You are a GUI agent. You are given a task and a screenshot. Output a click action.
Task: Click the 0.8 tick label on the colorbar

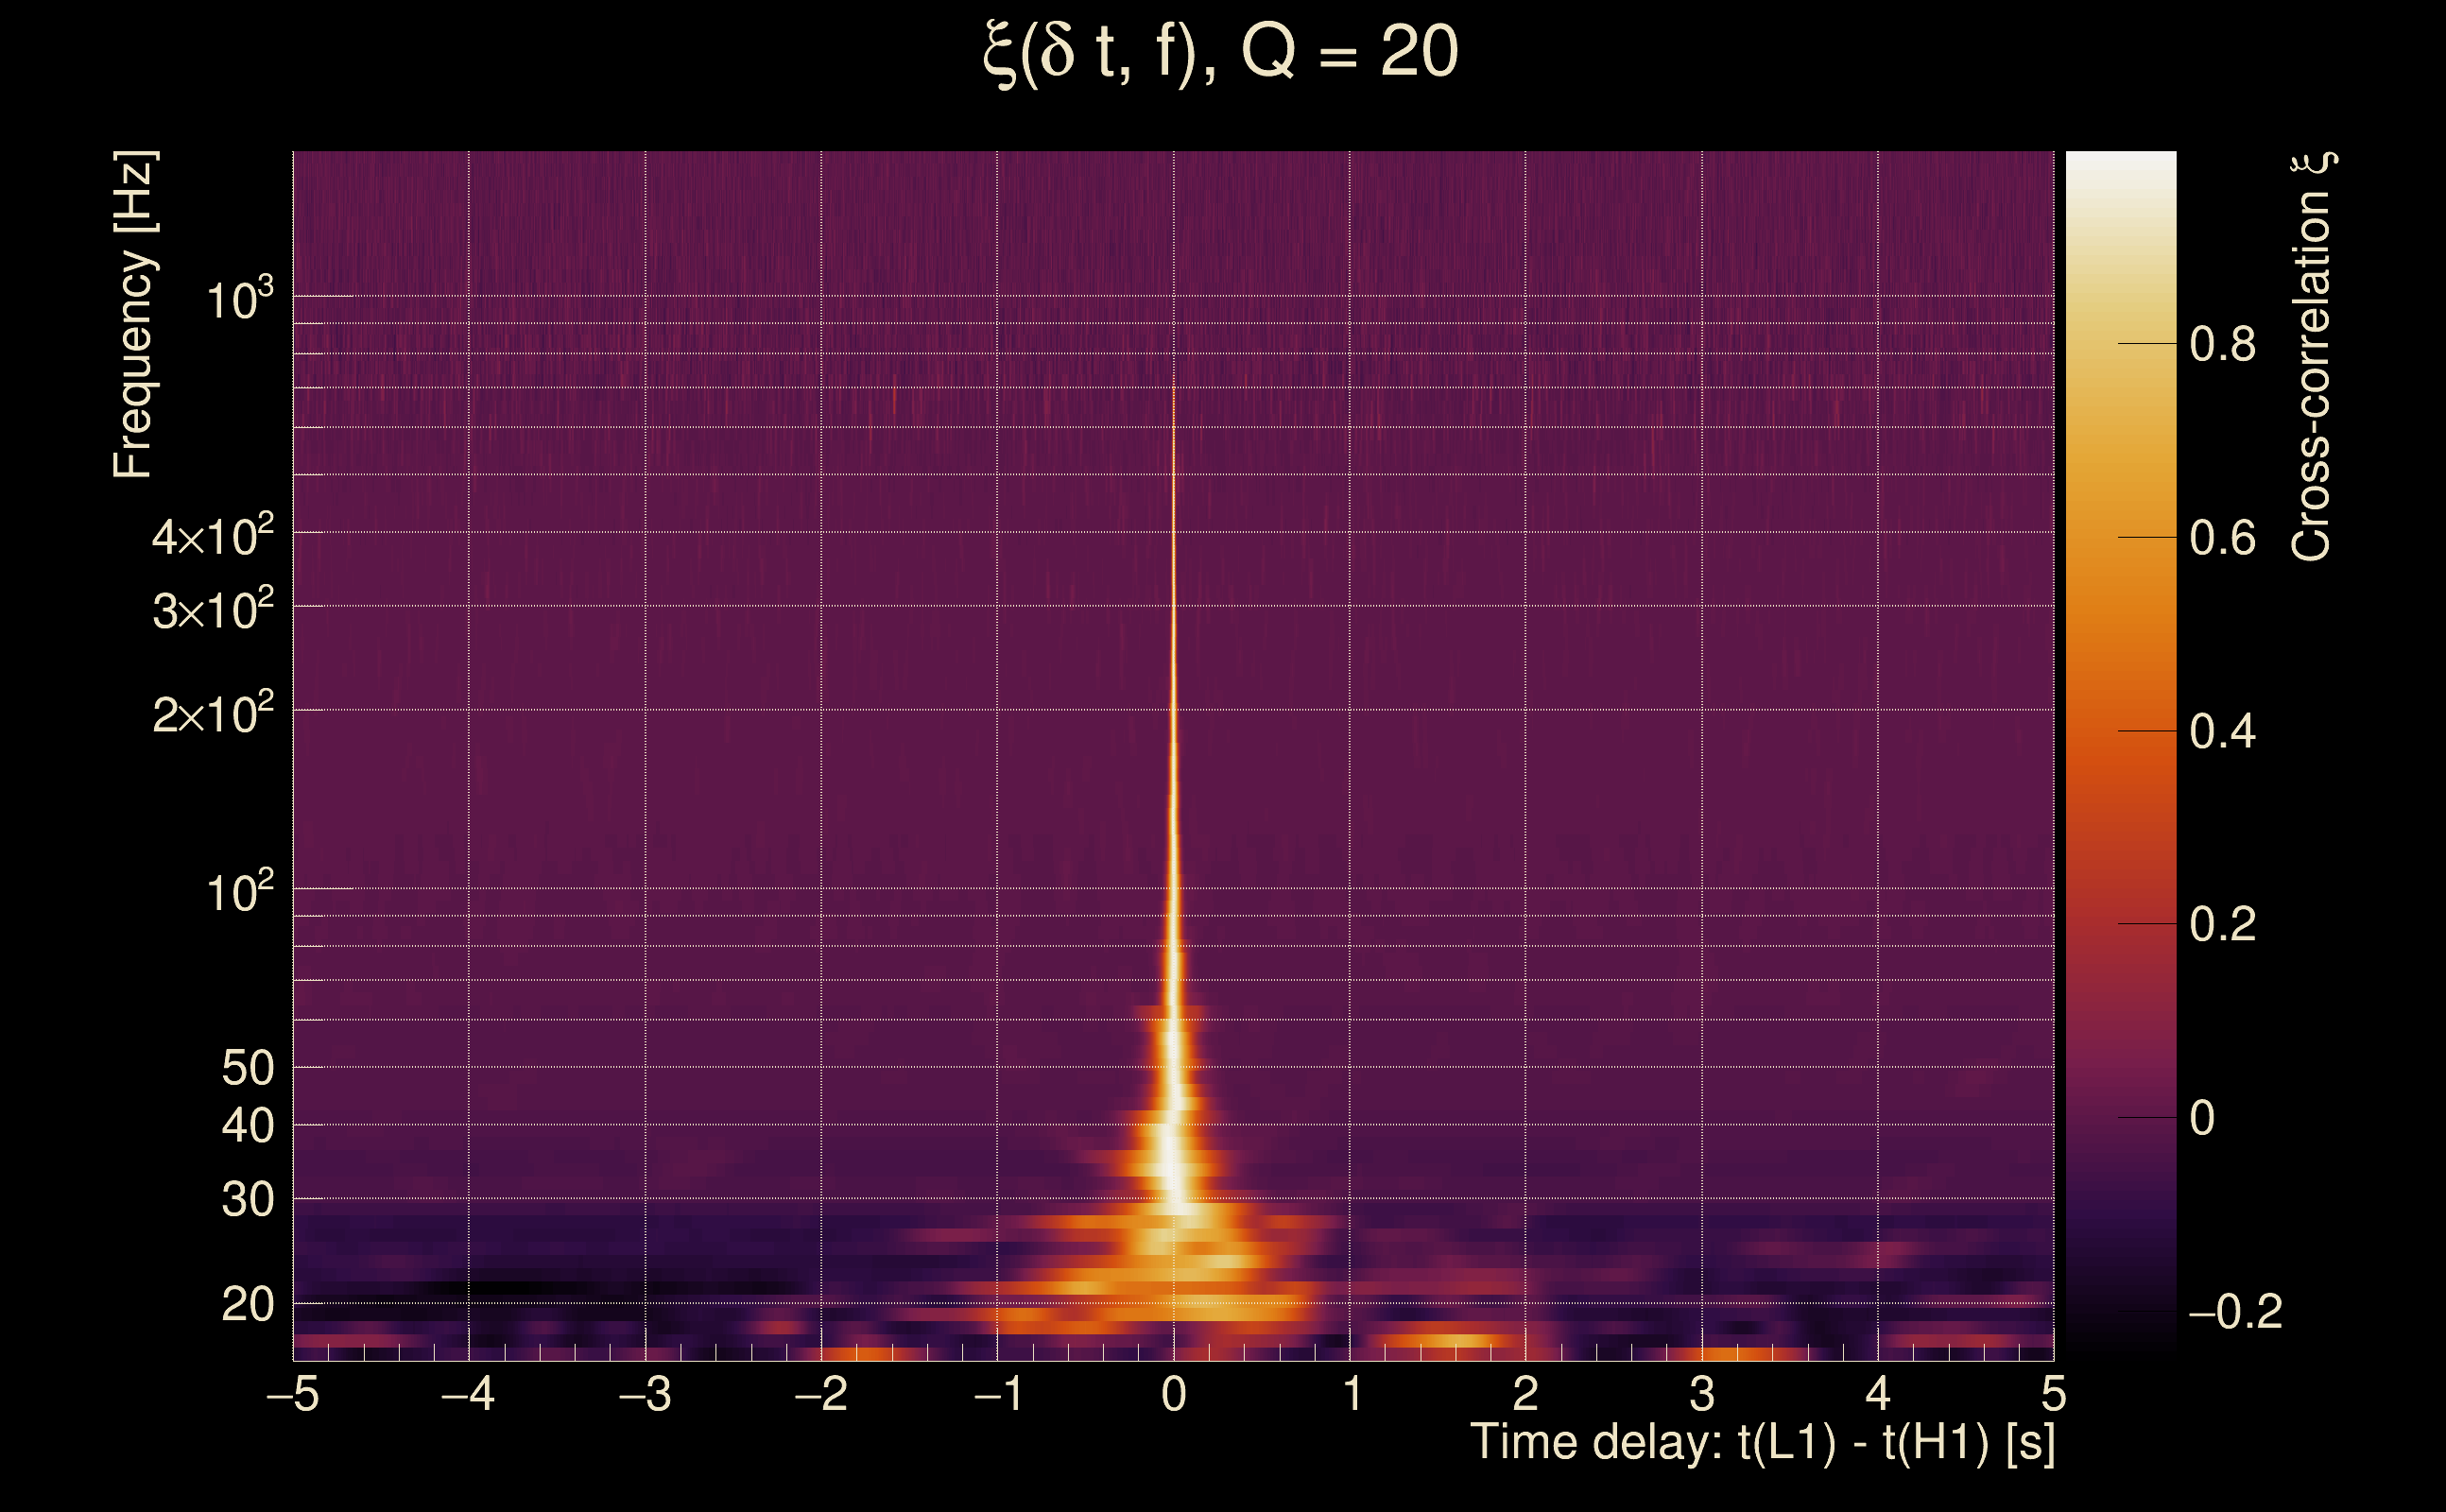2222,345
